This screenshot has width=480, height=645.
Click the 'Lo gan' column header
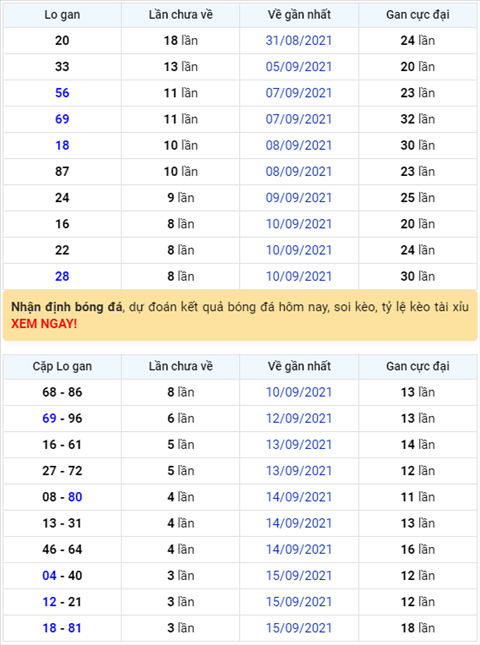(62, 15)
